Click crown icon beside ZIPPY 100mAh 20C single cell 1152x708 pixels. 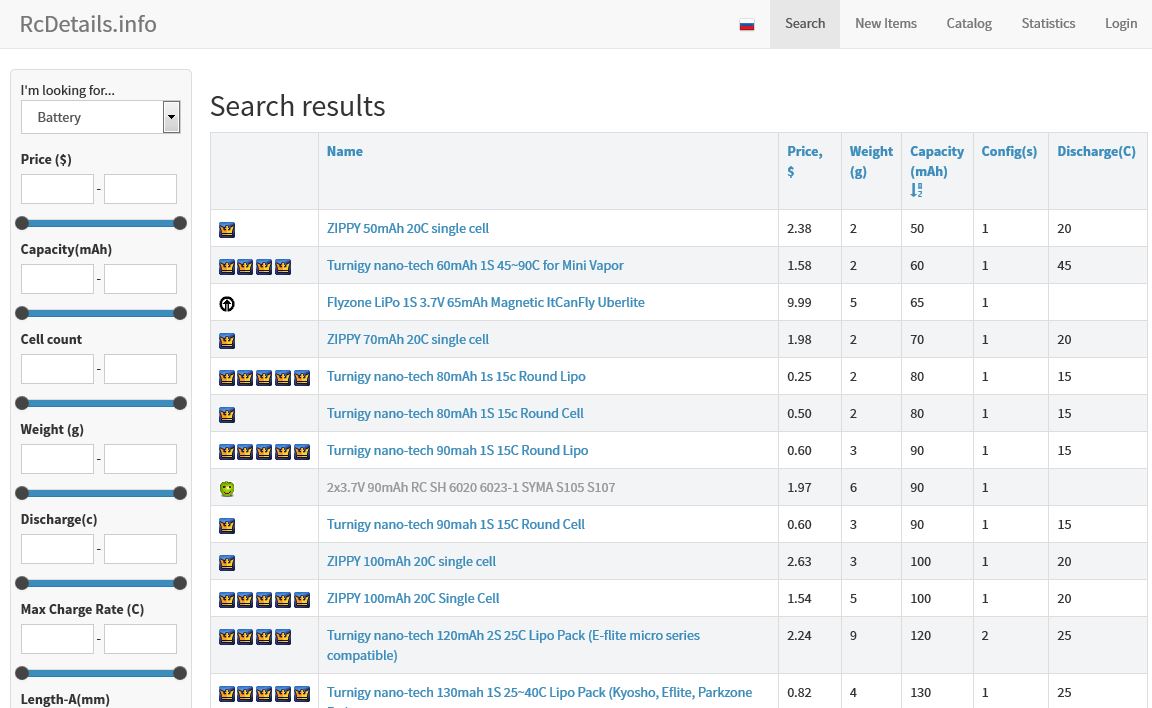(227, 562)
